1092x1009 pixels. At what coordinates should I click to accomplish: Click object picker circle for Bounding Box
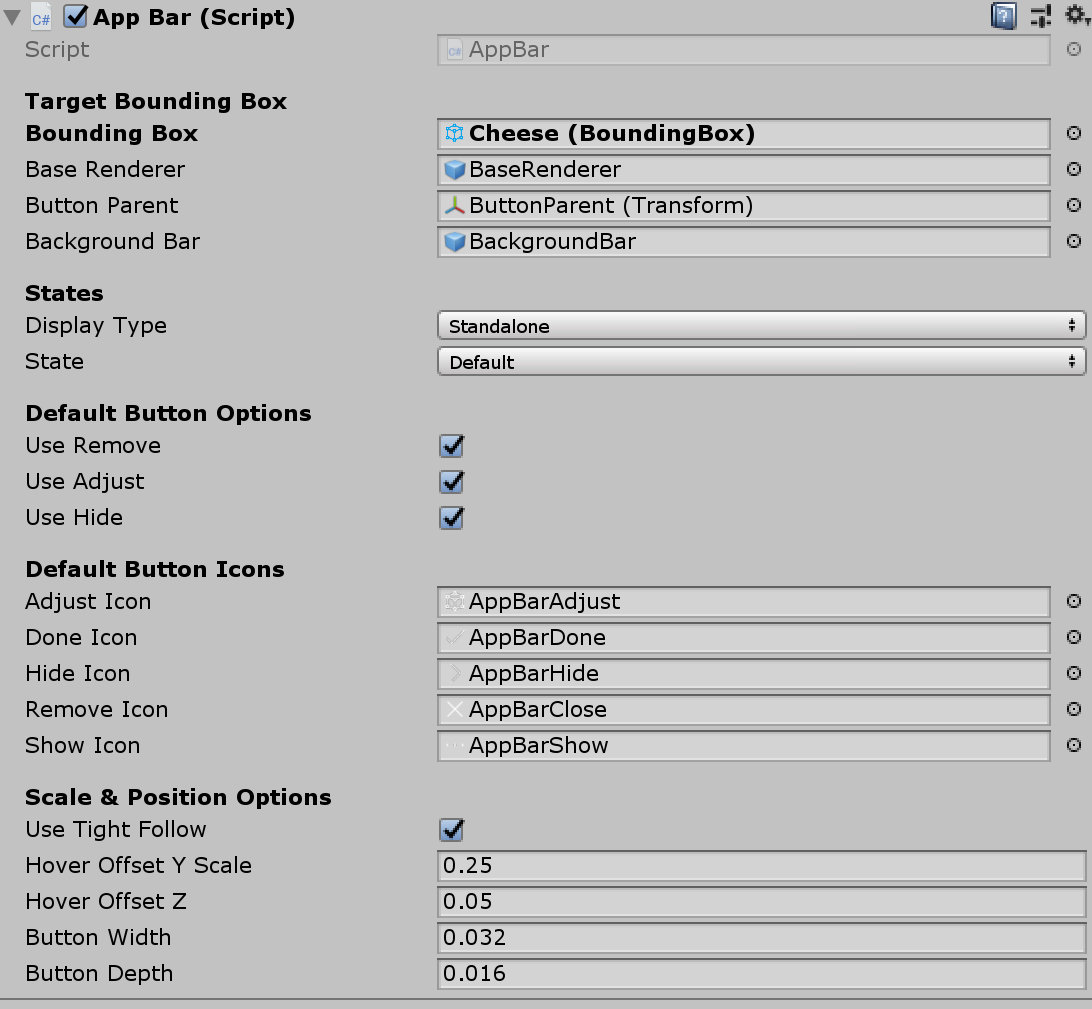coord(1074,134)
